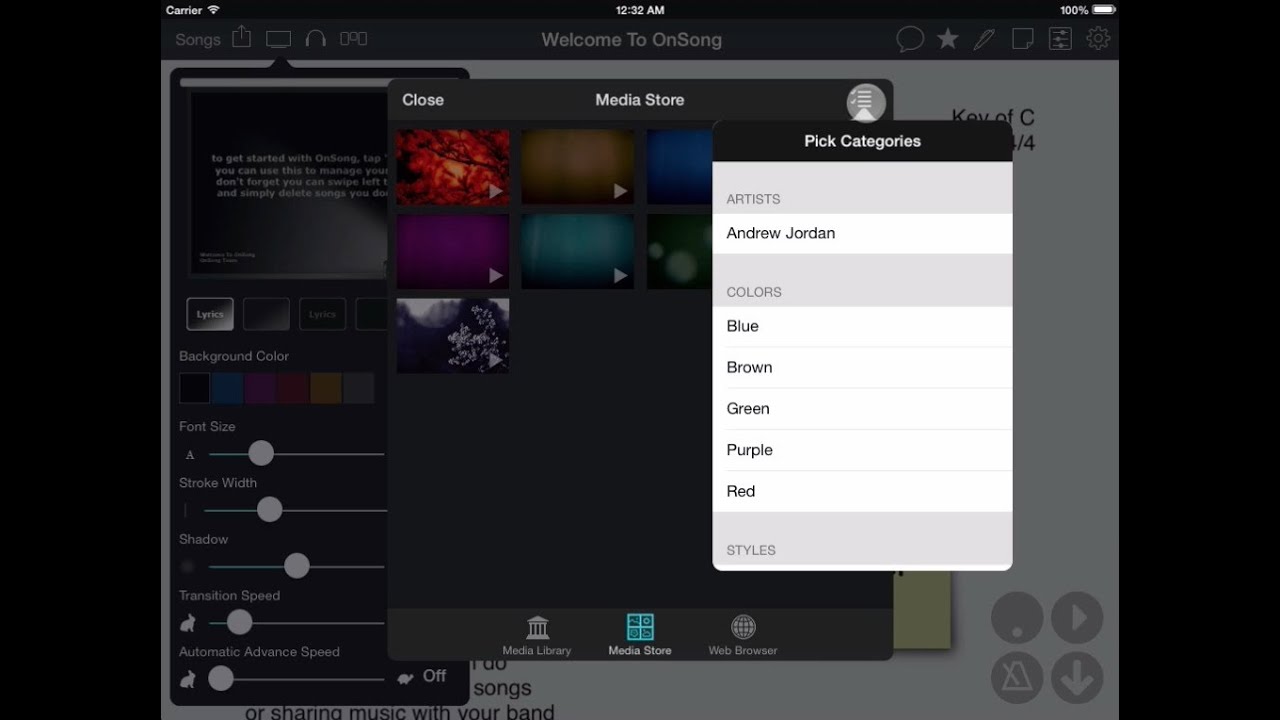Tap the shadow circle icon

(187, 566)
